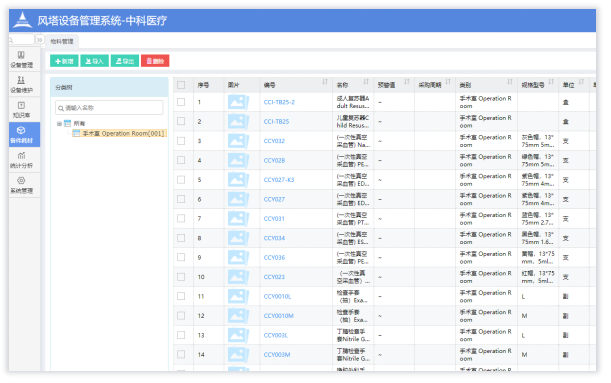Switch to the 物料管理 tab
611x383 pixels.
click(x=62, y=41)
